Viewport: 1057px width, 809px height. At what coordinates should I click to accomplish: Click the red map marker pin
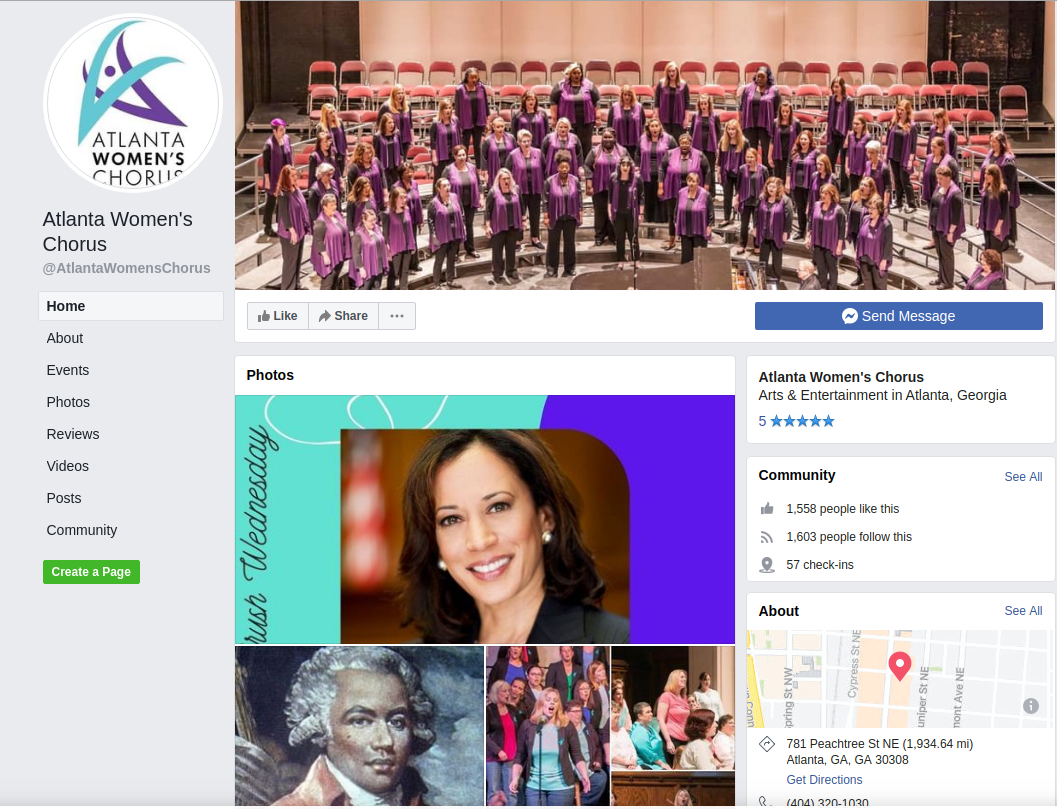click(x=900, y=666)
